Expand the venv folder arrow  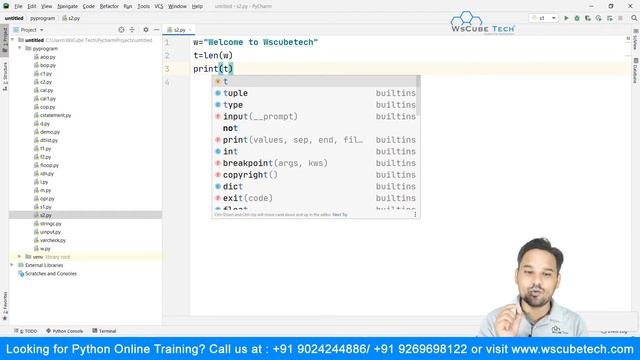click(x=20, y=257)
